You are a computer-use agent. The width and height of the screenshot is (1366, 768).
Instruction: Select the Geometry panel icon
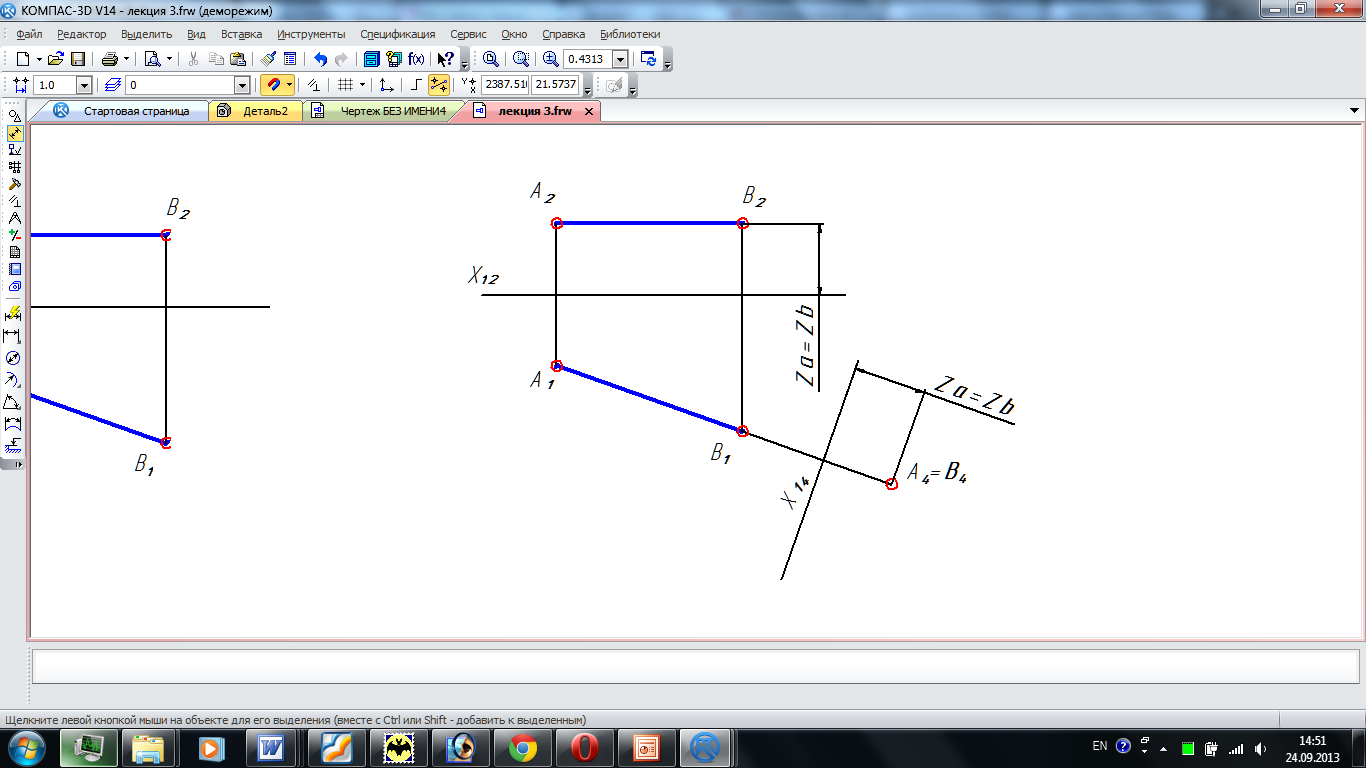coord(14,116)
